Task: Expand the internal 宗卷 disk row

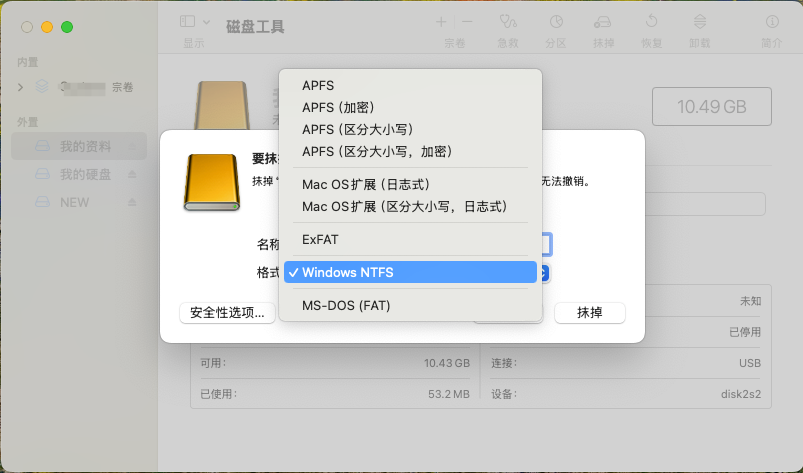Action: tap(20, 88)
